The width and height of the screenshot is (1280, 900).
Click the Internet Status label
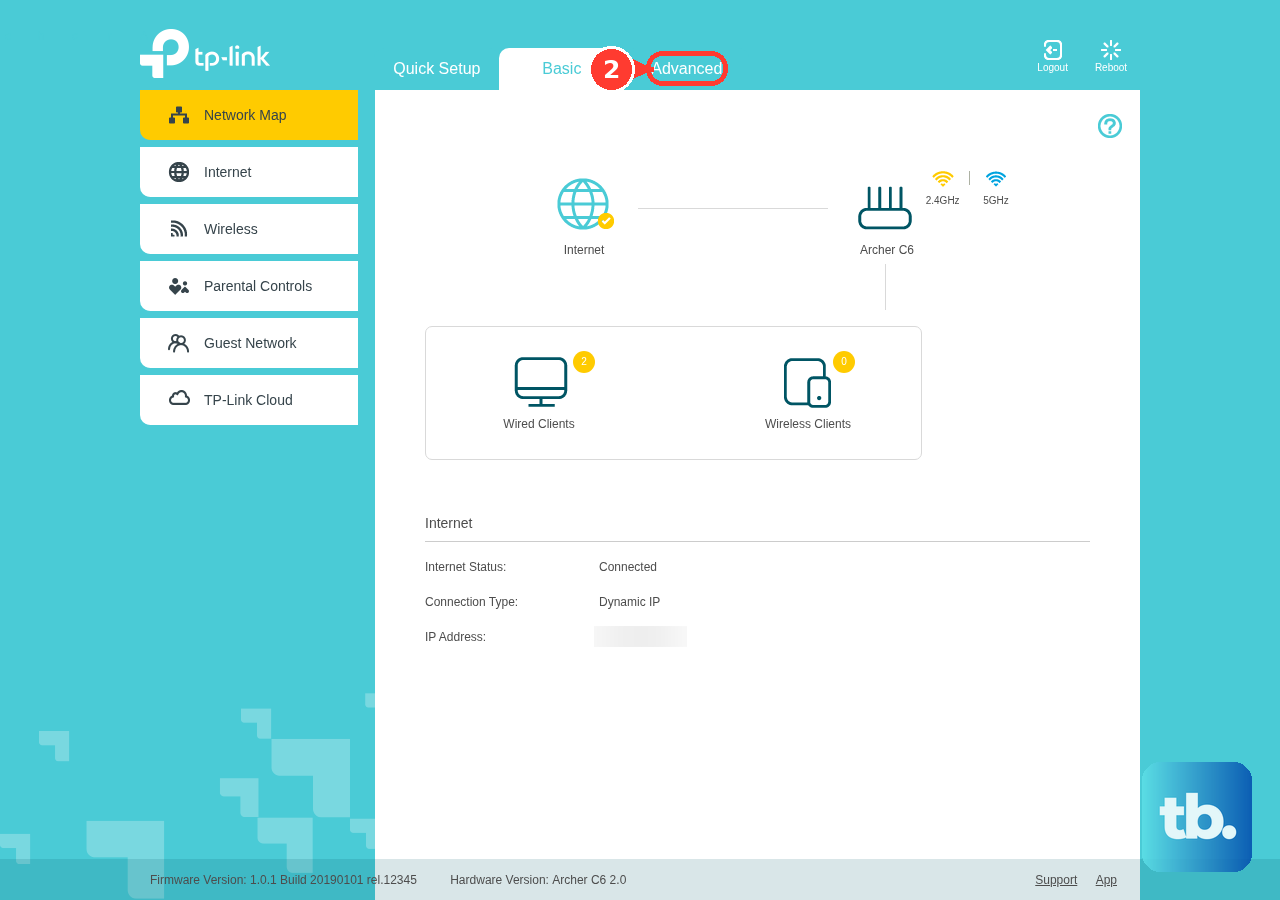(465, 567)
